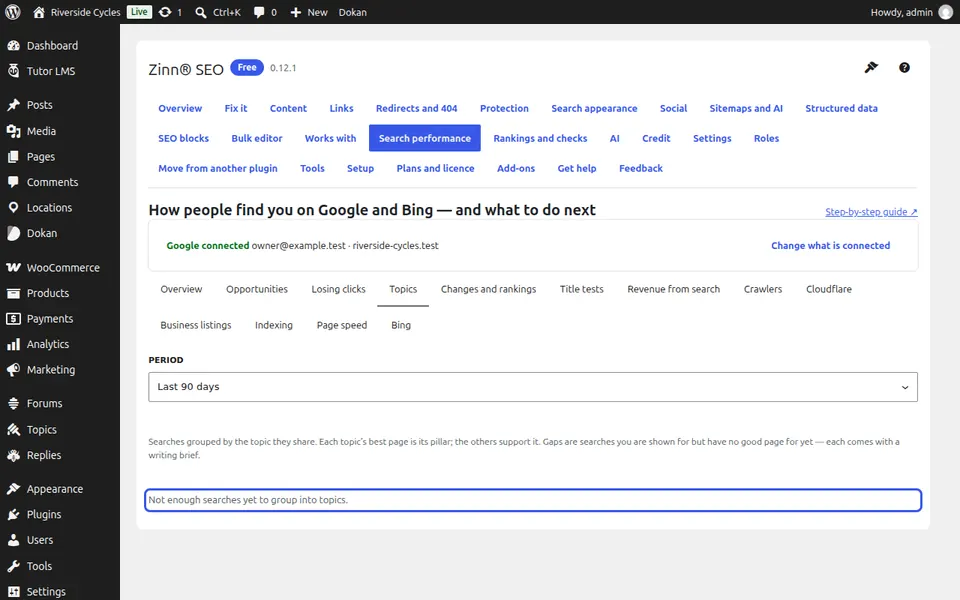Open WooCommerce from the sidebar
Viewport: 960px width, 600px height.
(x=60, y=268)
